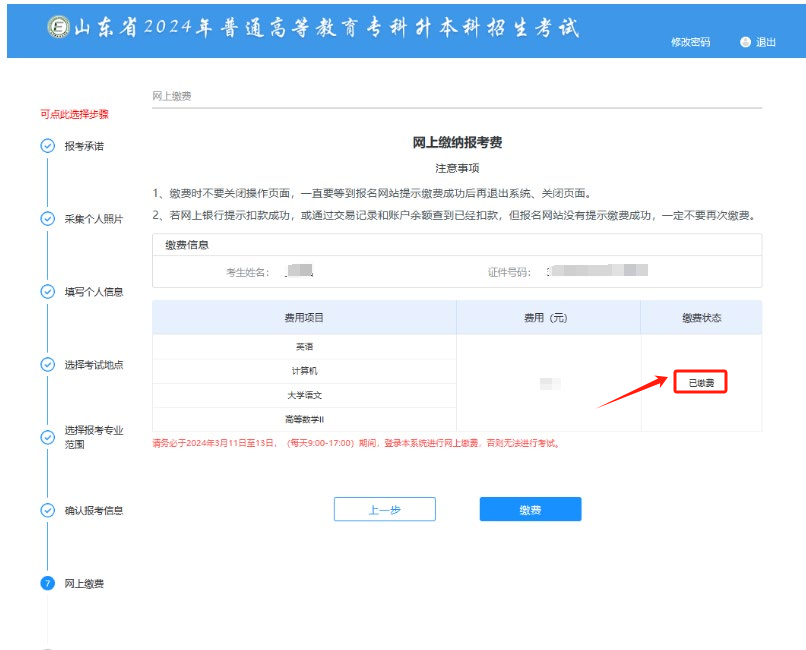The width and height of the screenshot is (806, 650).
Task: Click the 填写个人信息 completed step icon
Action: tap(46, 292)
